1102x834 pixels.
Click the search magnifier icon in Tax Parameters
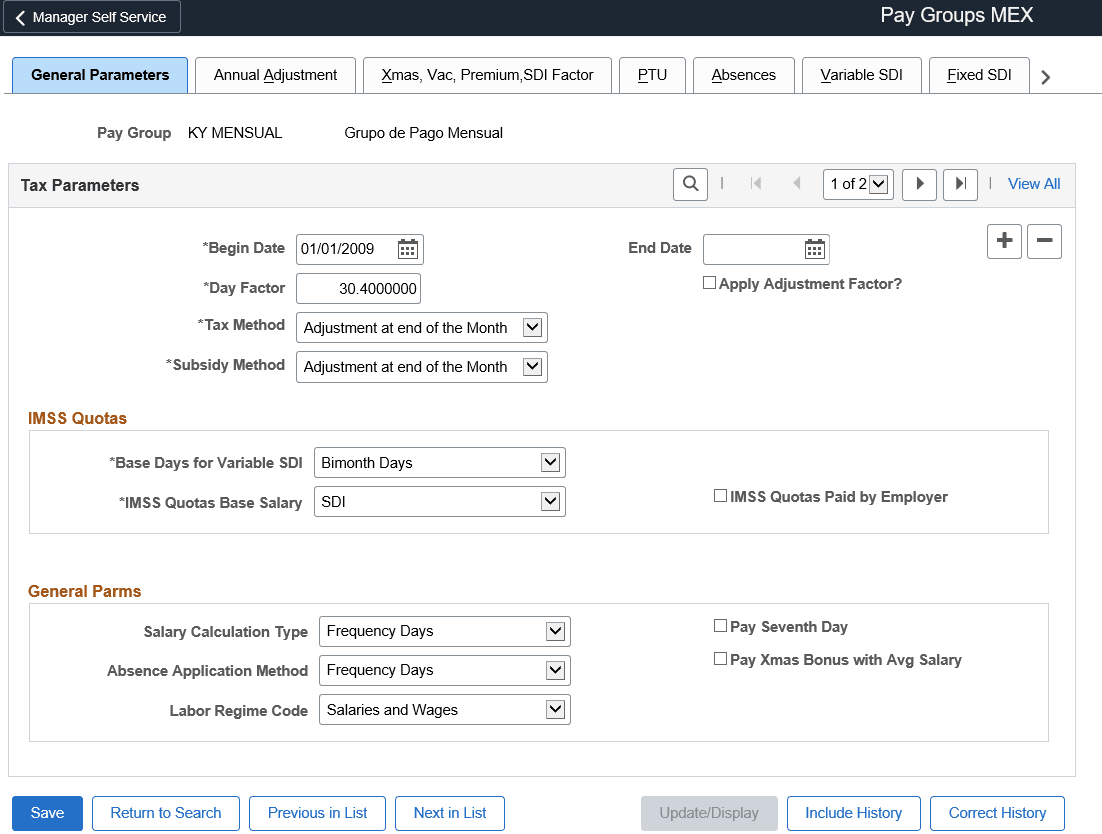coord(690,184)
